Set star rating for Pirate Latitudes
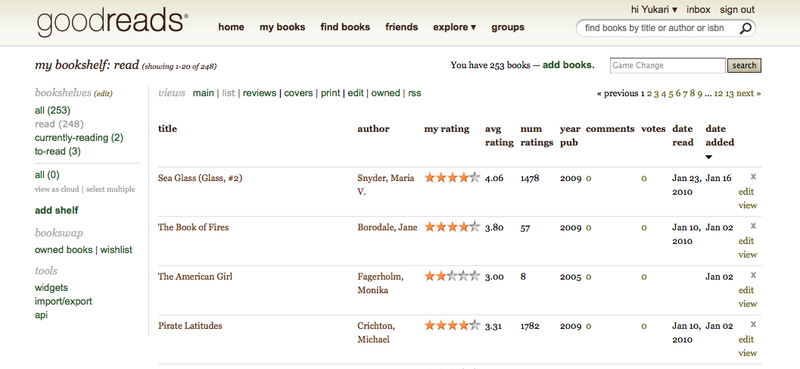This screenshot has height=369, width=800. [452, 326]
